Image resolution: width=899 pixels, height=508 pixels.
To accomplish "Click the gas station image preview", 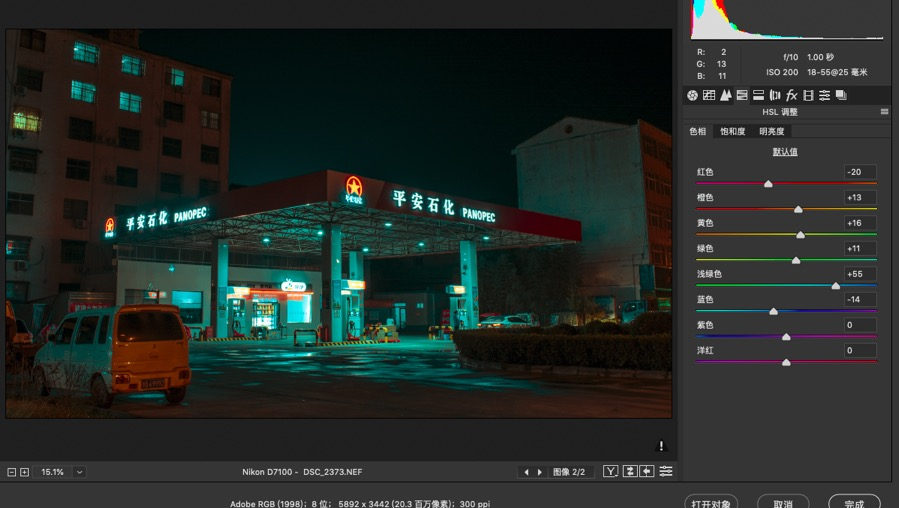I will tap(339, 224).
